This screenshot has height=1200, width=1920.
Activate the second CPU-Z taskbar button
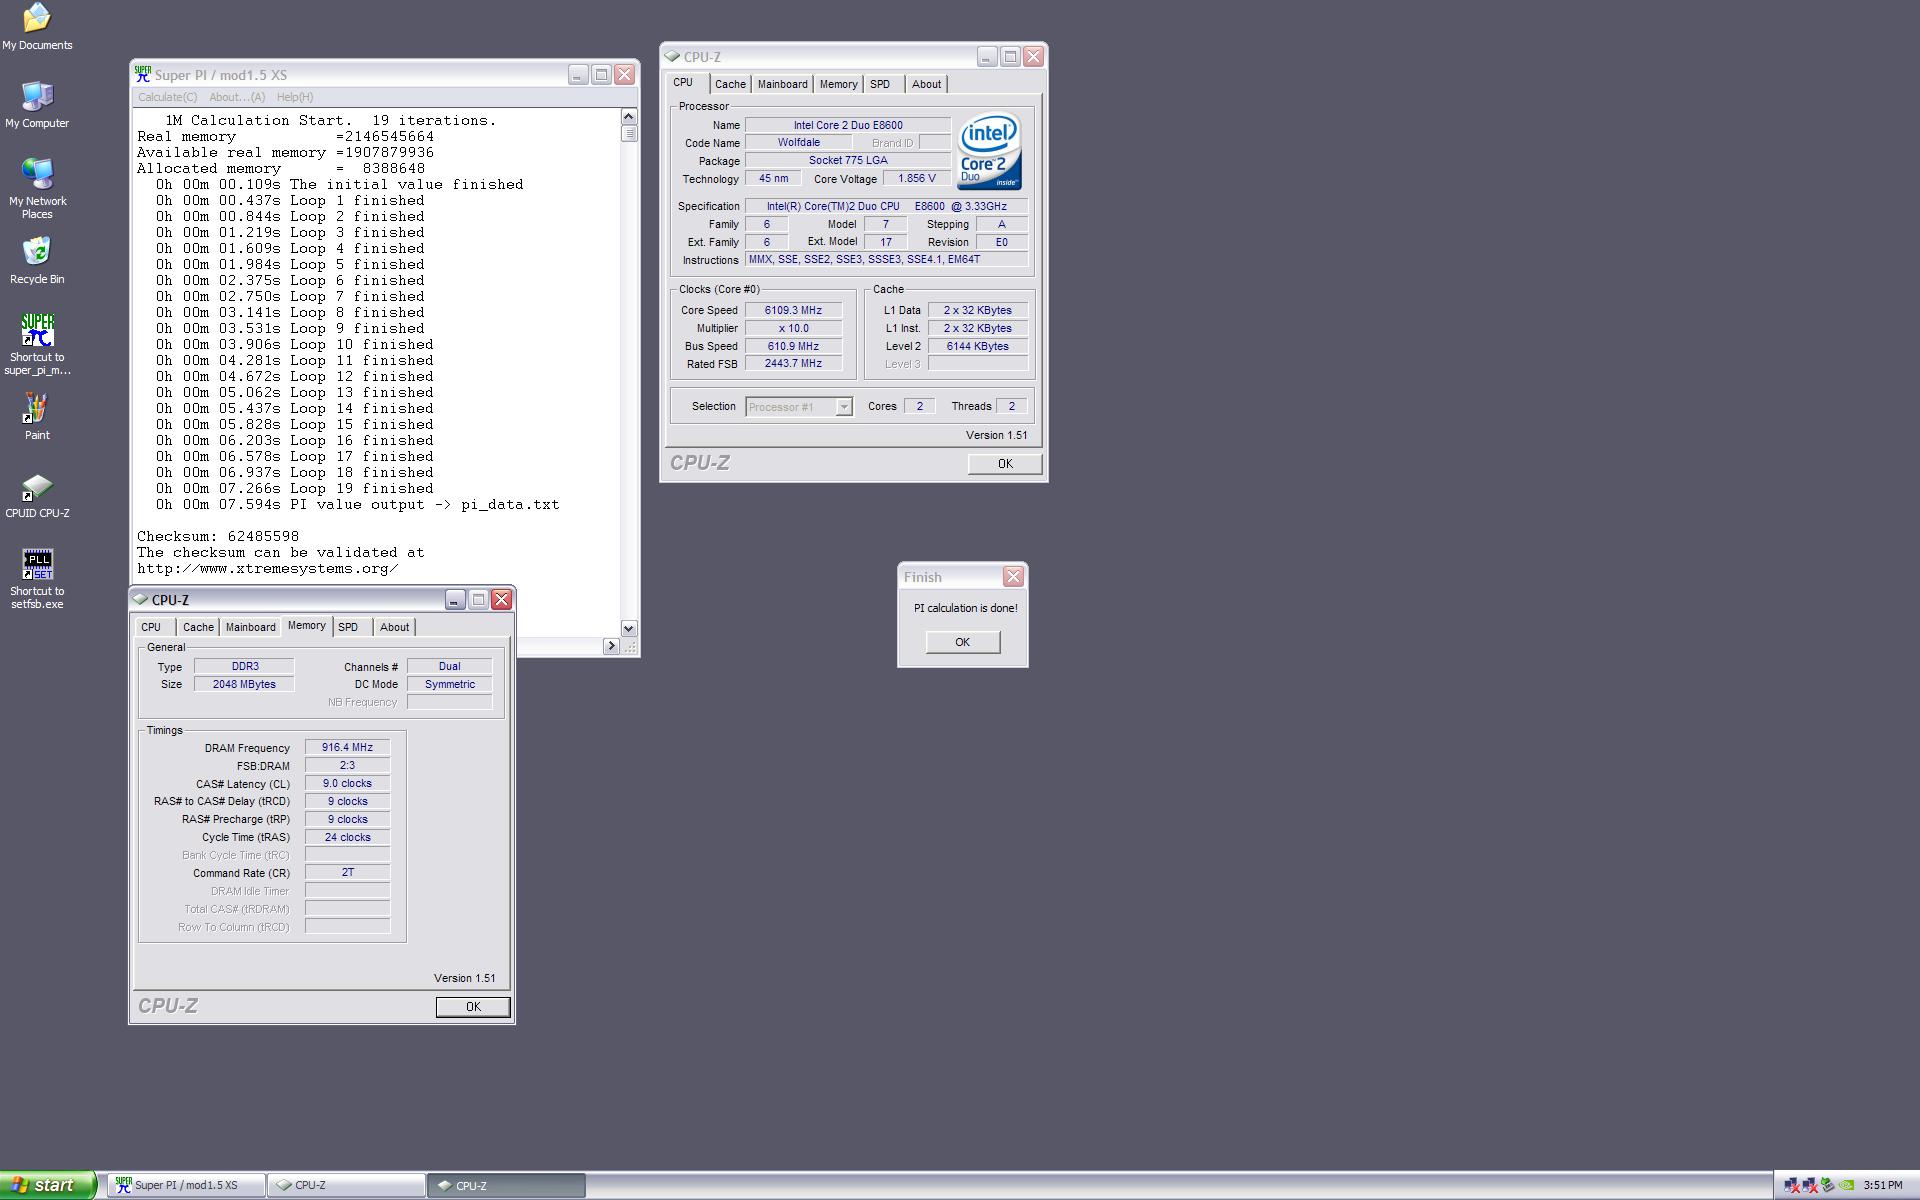[507, 1185]
